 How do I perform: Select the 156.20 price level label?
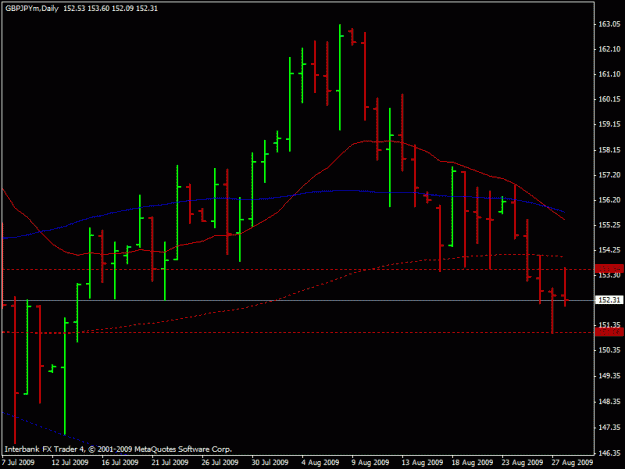609,200
